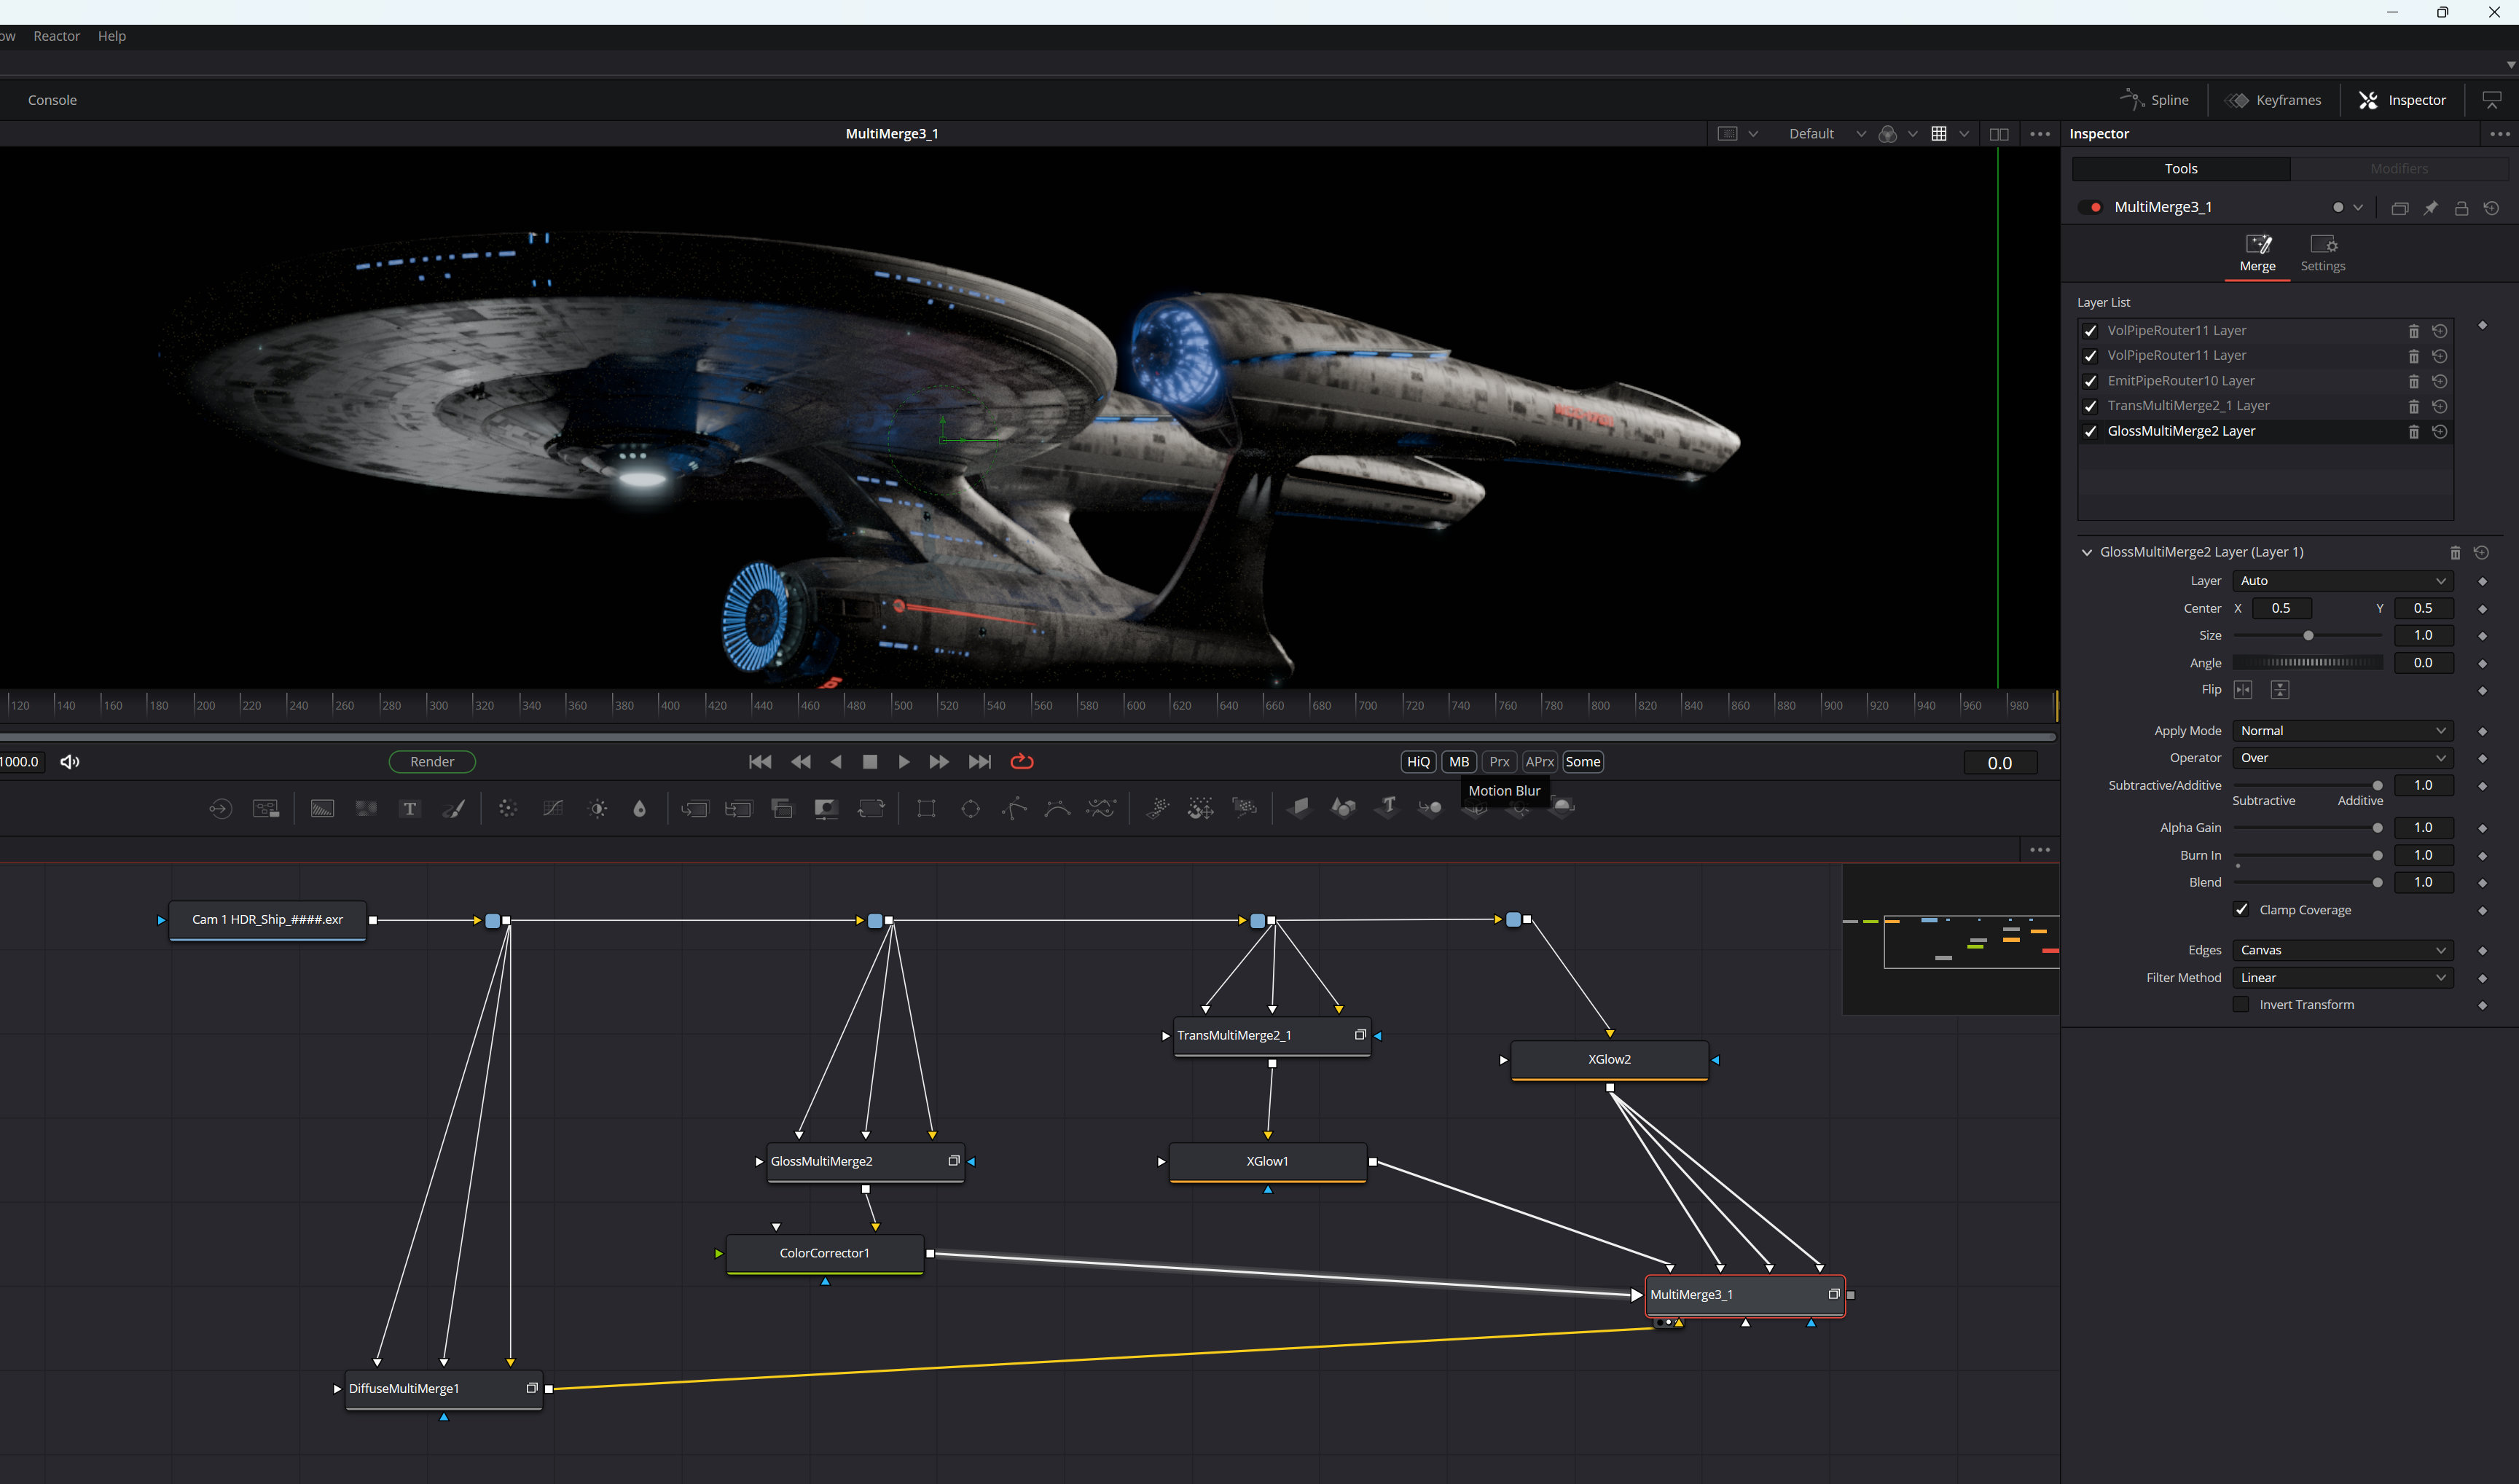Reset the EmitPipeRouter10 Layer row
The width and height of the screenshot is (2519, 1484).
pos(2439,381)
